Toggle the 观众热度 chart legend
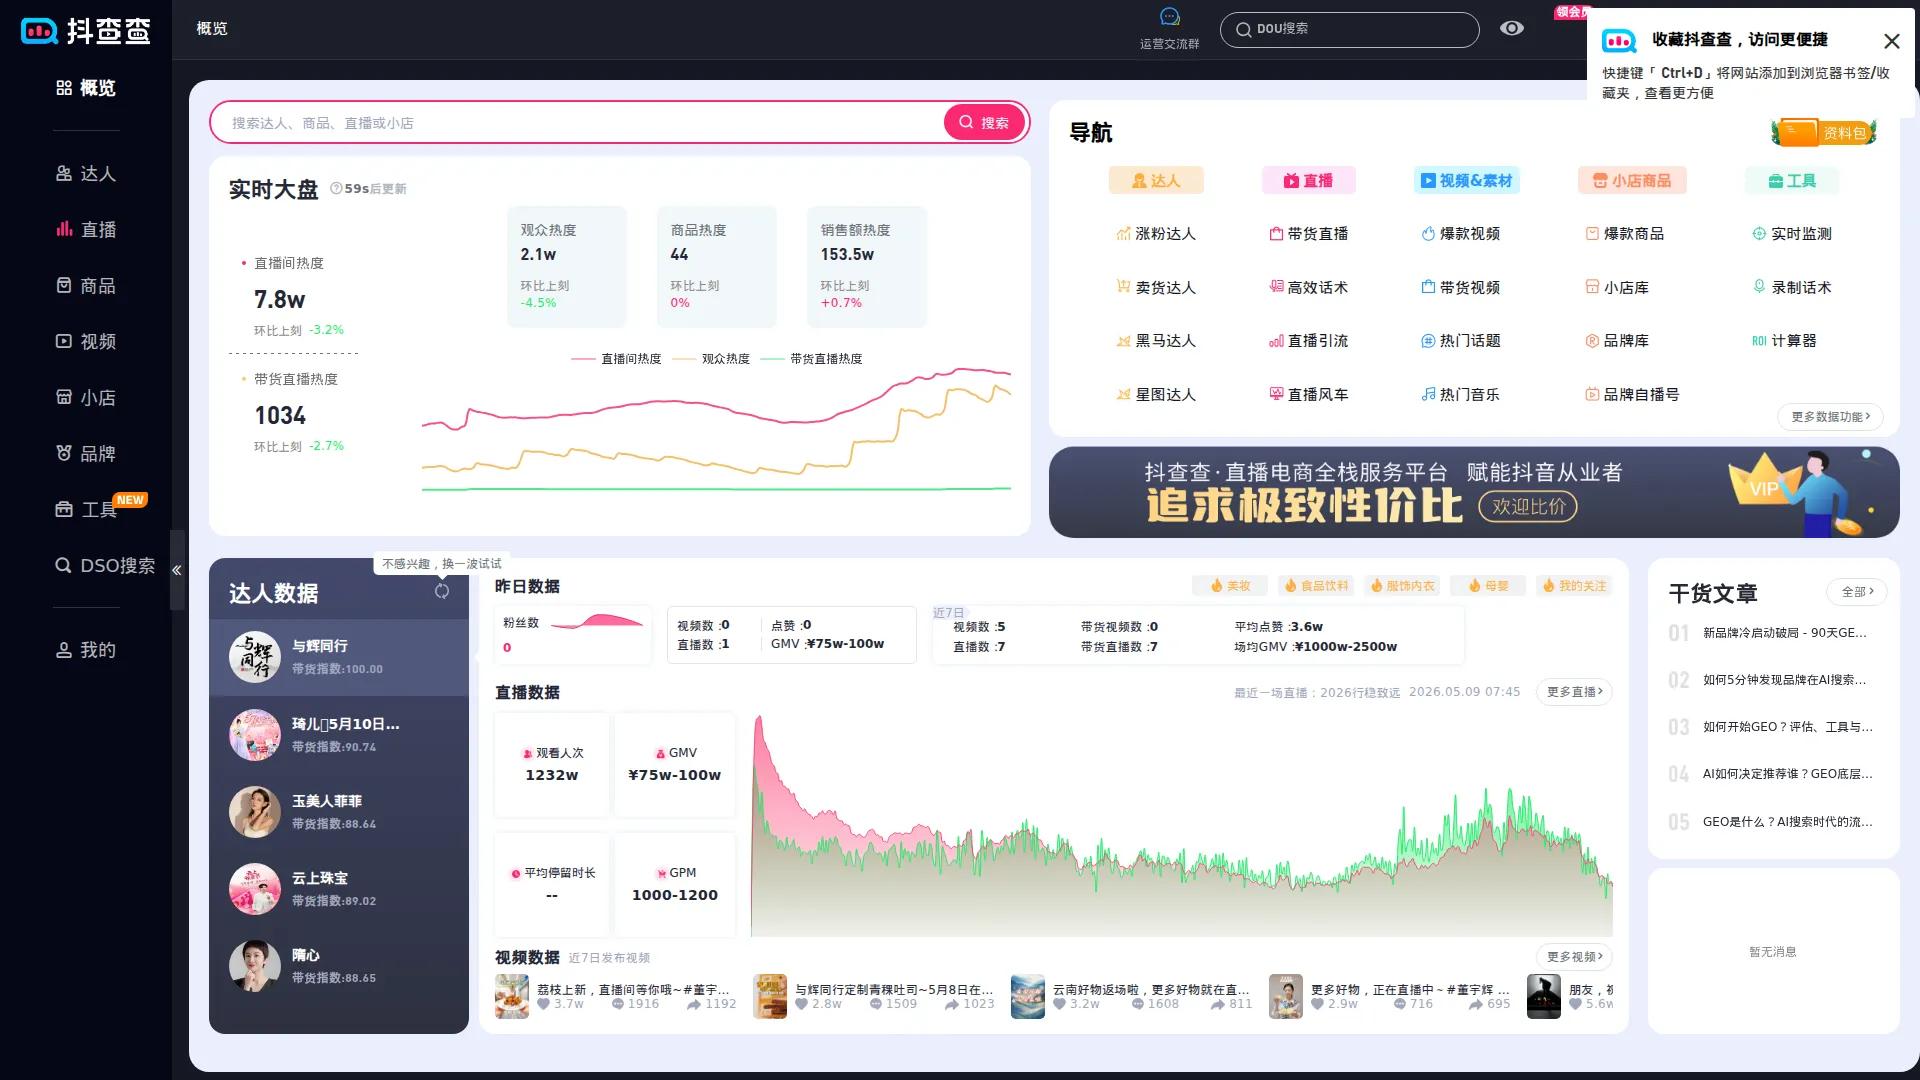 [x=711, y=359]
